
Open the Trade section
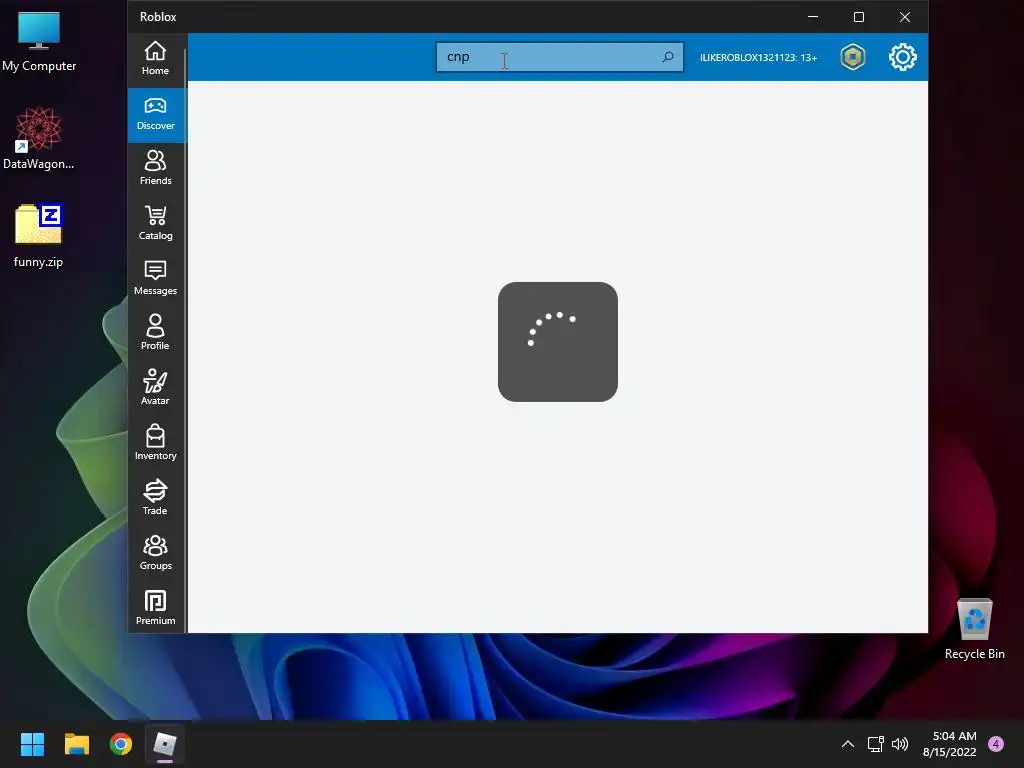(x=155, y=498)
